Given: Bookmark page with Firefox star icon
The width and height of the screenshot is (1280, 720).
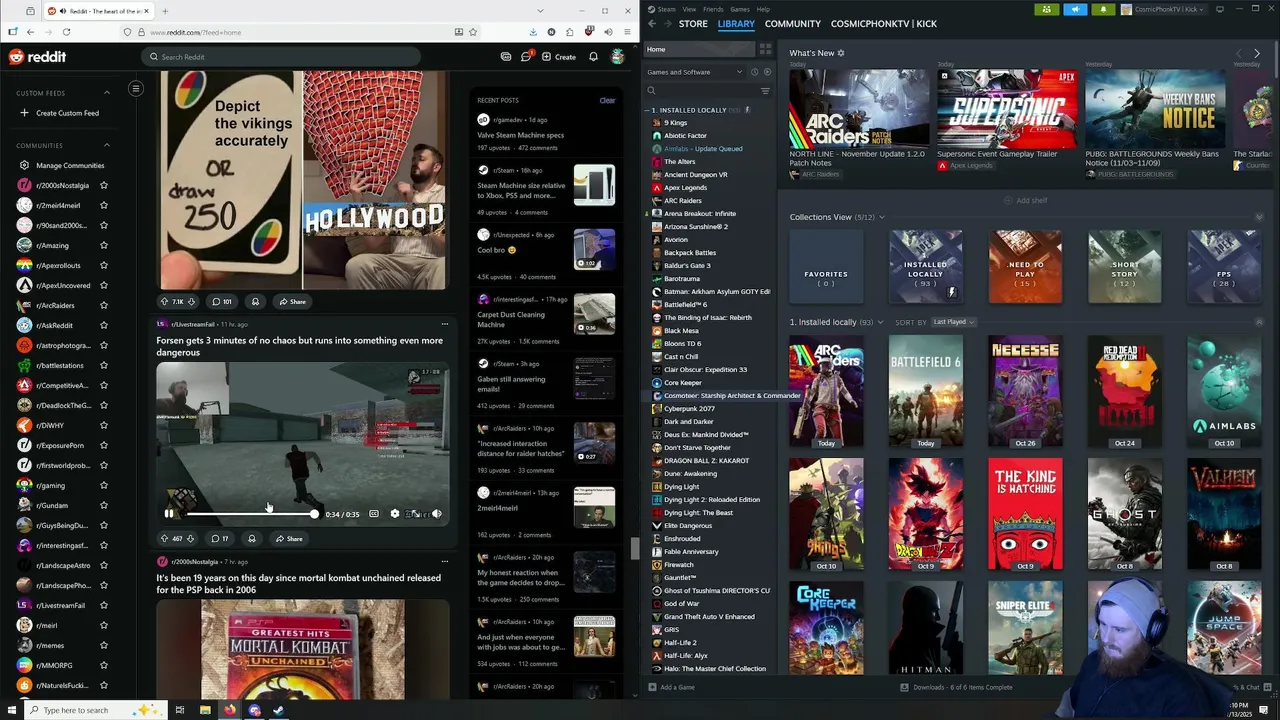Looking at the screenshot, I should [x=473, y=32].
